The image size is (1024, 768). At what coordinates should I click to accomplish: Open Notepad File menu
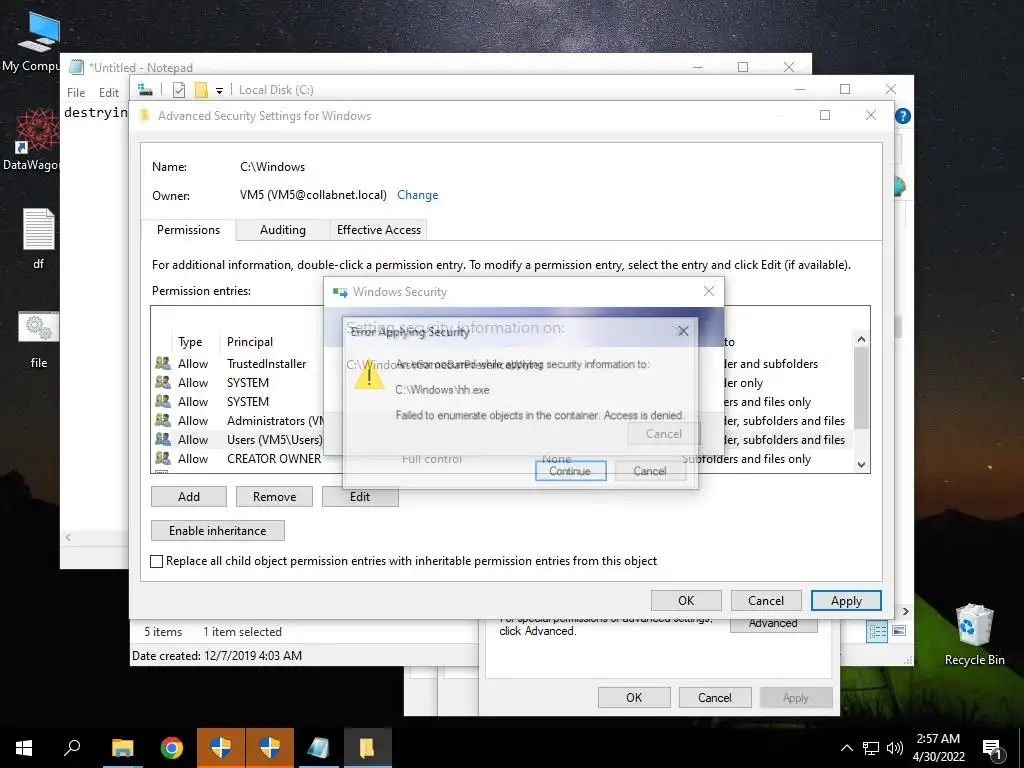click(x=76, y=93)
